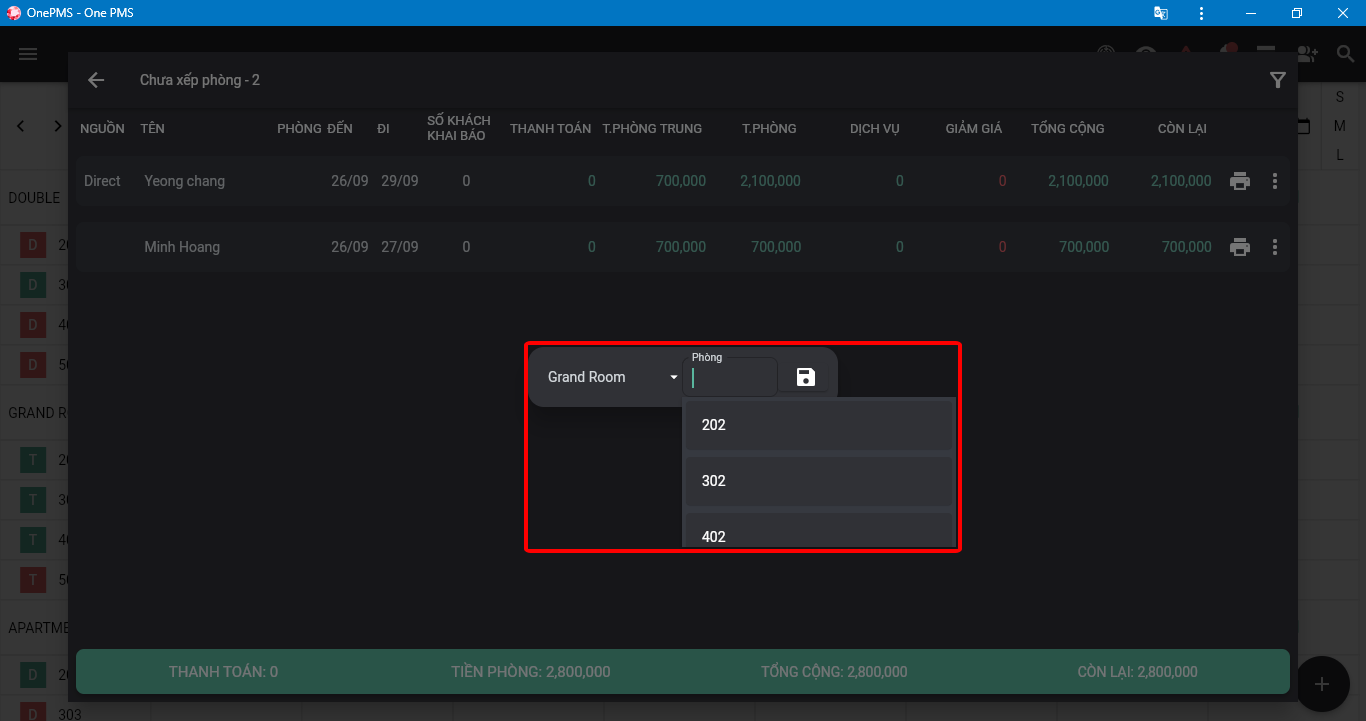The image size is (1366, 721).
Task: Click green D badge under DOUBLE heading
Action: 32,285
